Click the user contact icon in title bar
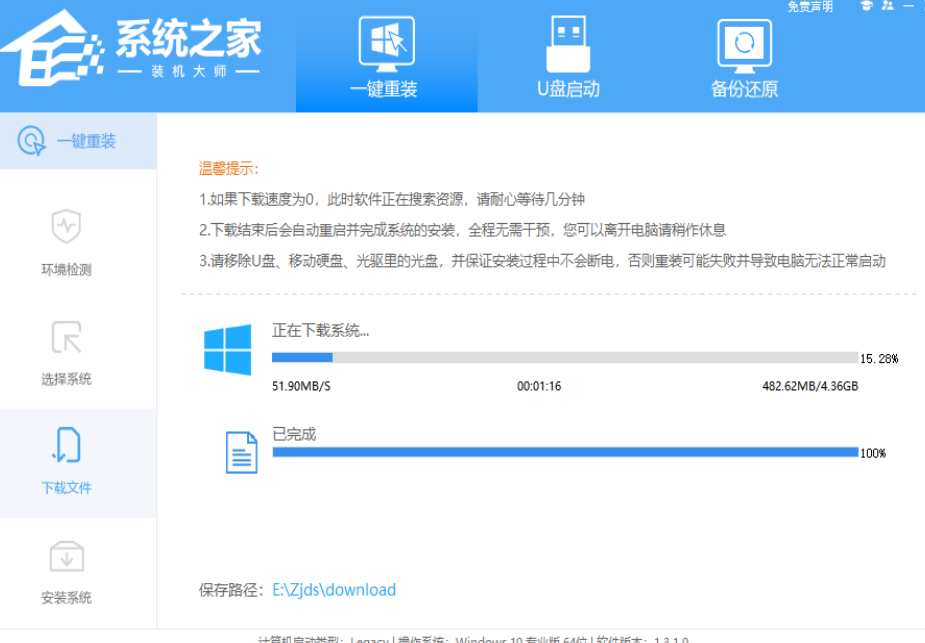Image resolution: width=925 pixels, height=643 pixels. pos(887,6)
